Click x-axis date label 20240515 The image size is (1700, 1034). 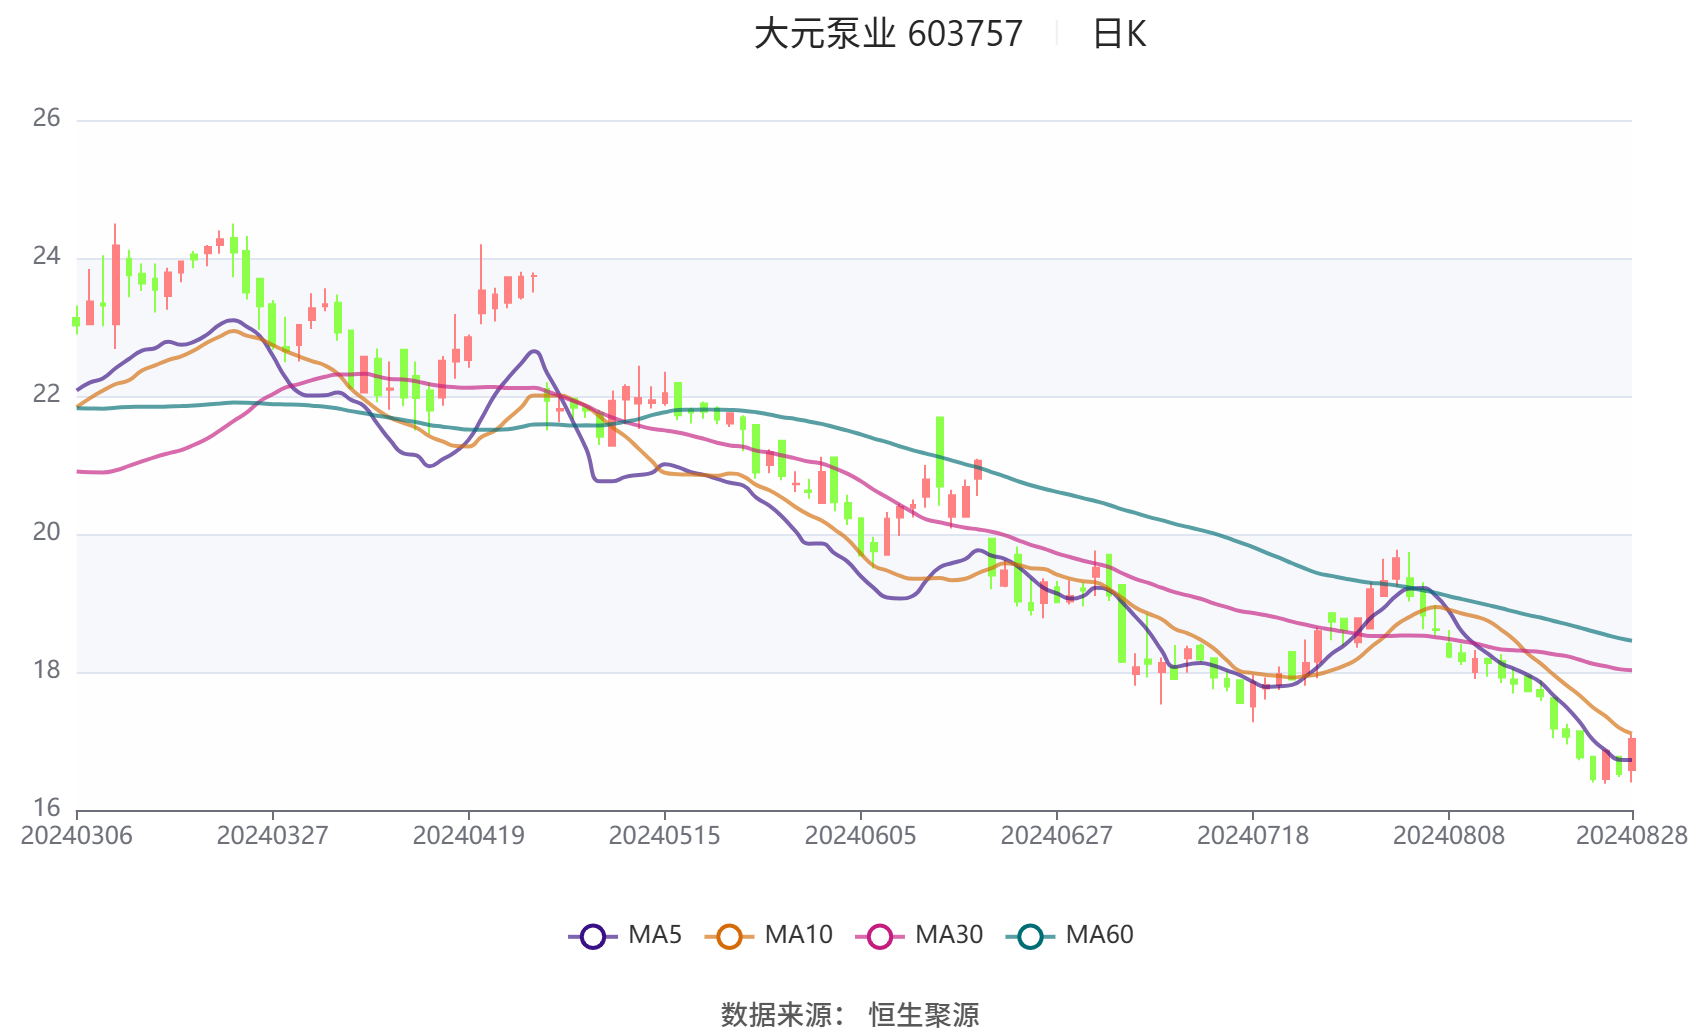665,836
